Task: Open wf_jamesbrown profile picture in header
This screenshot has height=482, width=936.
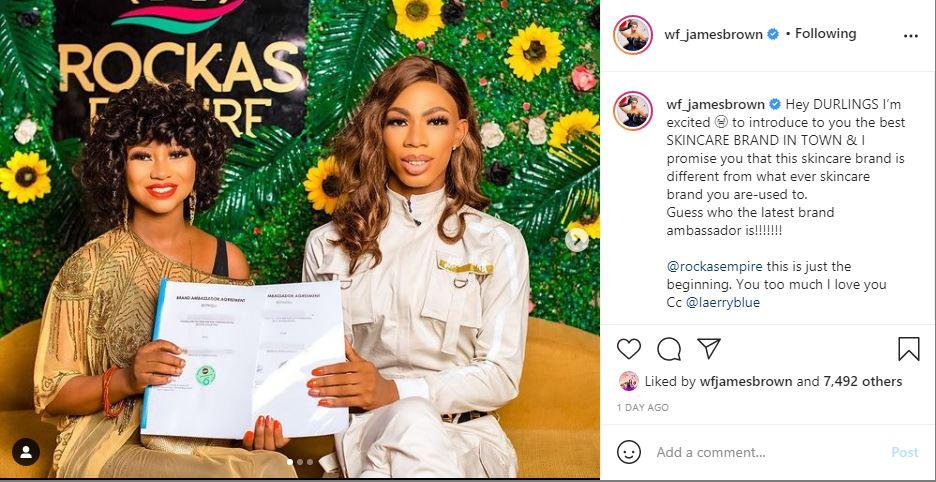Action: click(x=633, y=35)
